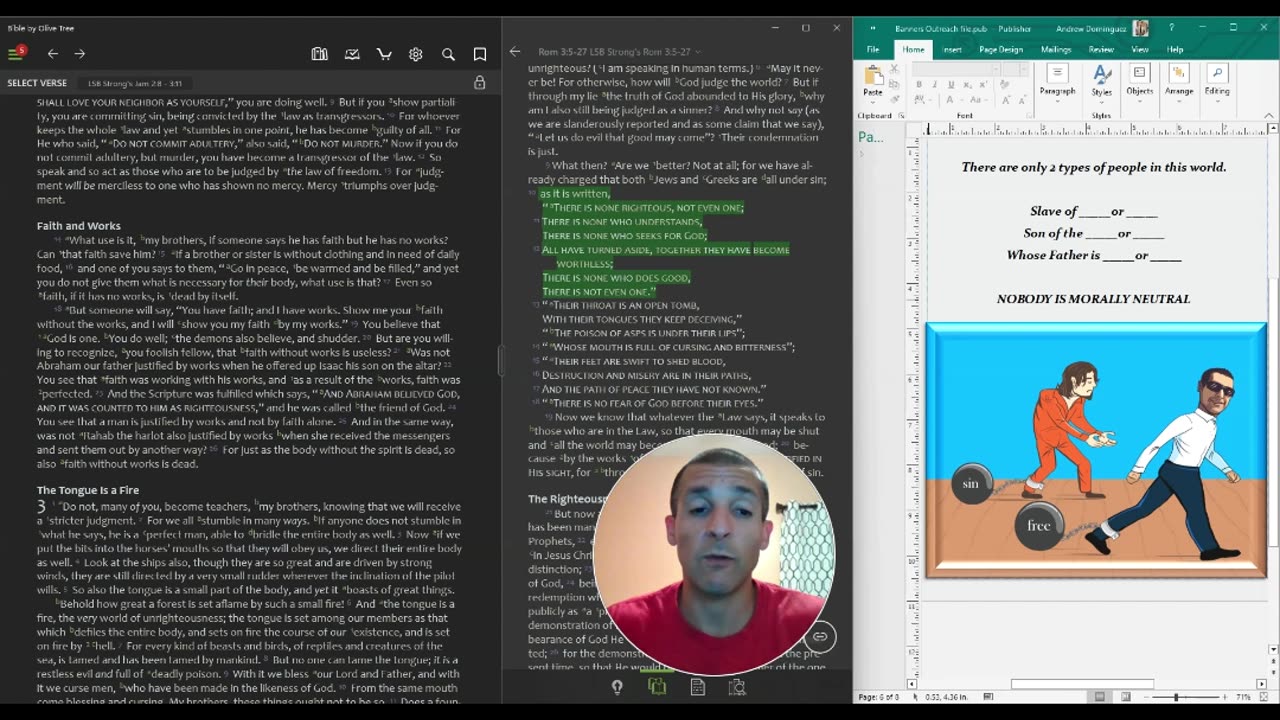Open the notes document icon in study pane
The height and width of the screenshot is (720, 1280).
(698, 687)
